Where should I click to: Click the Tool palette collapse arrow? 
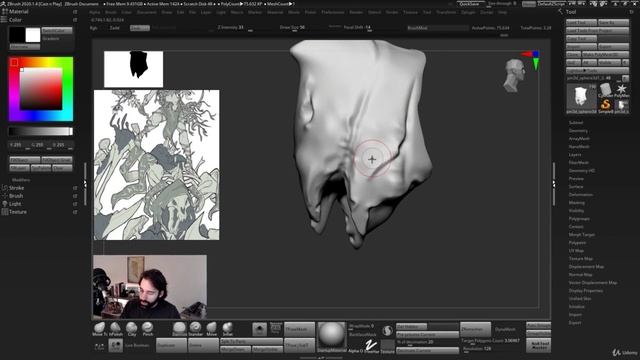point(560,12)
